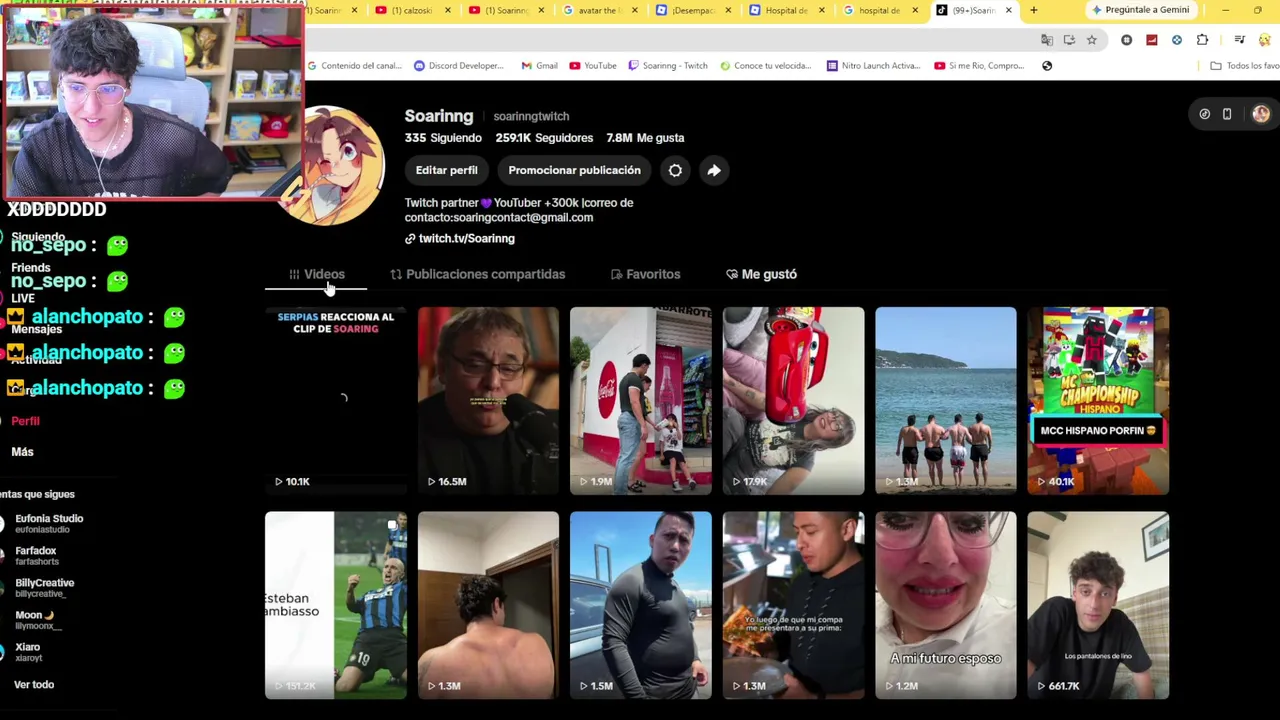Open the 'Soarinng - Twitch' bookmark

point(668,66)
